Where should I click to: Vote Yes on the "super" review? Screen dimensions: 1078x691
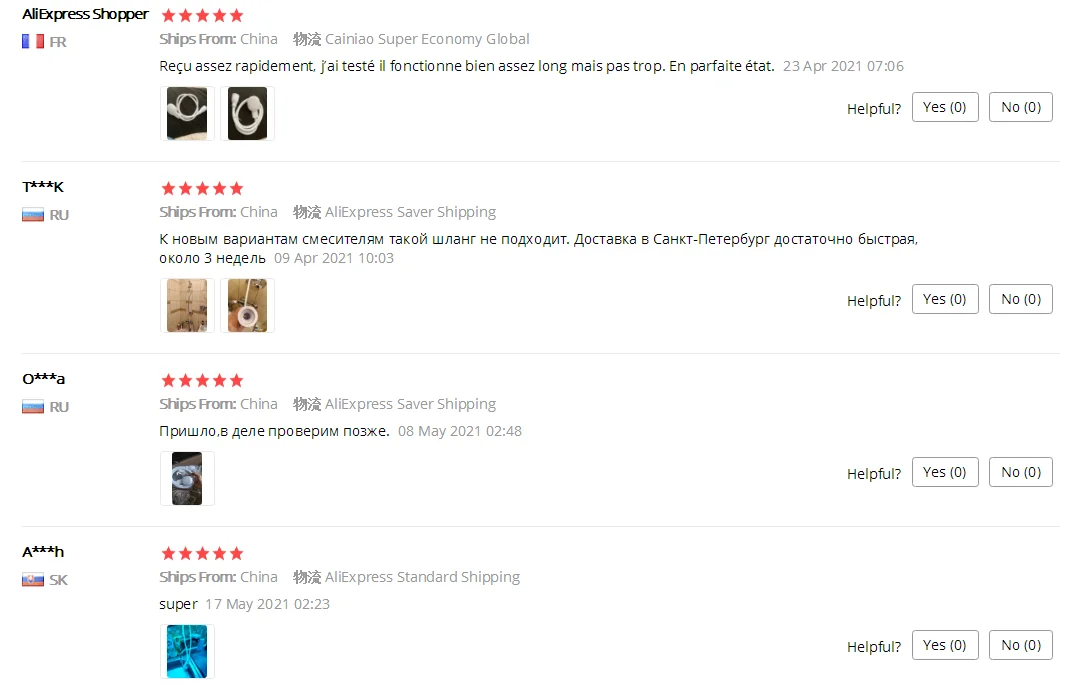point(945,646)
